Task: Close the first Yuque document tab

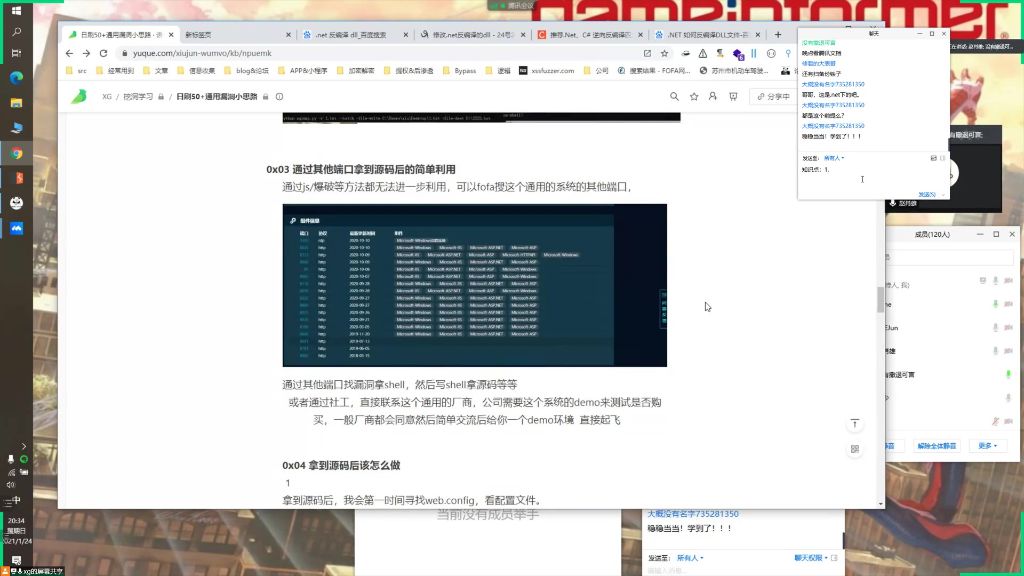Action: 171,35
